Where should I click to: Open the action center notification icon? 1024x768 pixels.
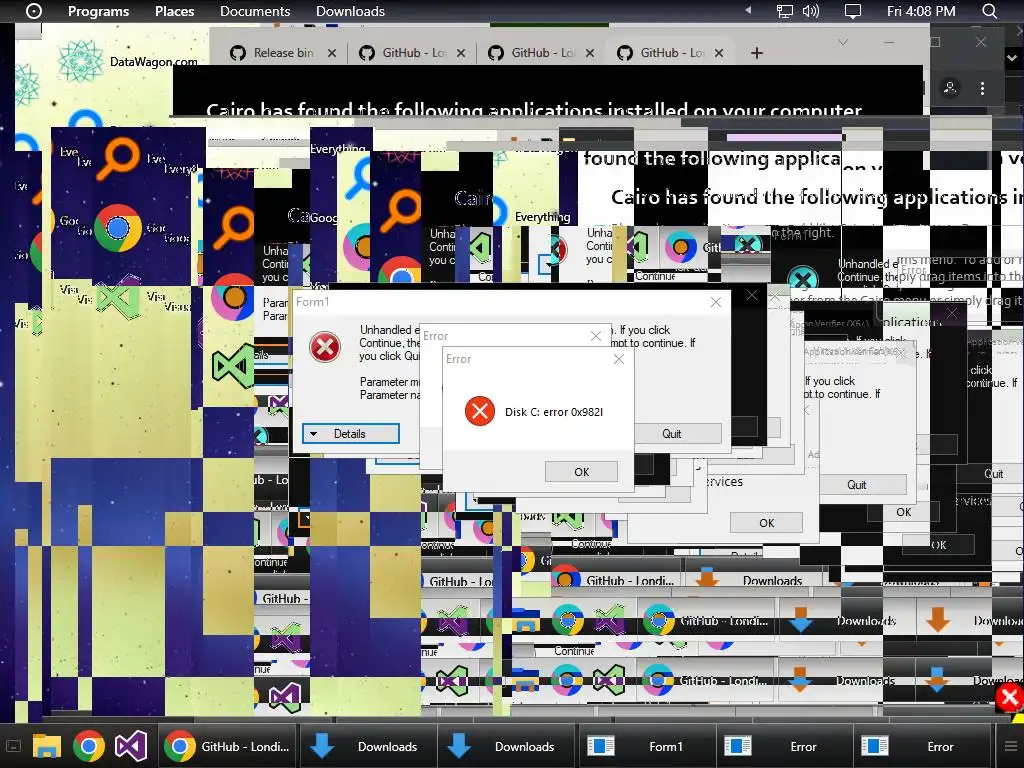click(x=853, y=11)
